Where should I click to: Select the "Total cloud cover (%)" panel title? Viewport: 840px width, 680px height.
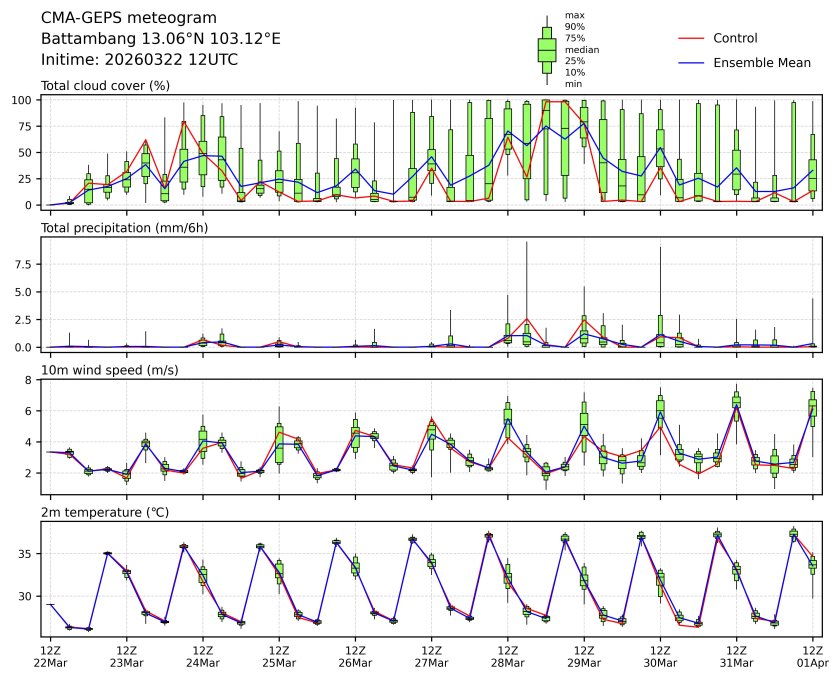(105, 86)
